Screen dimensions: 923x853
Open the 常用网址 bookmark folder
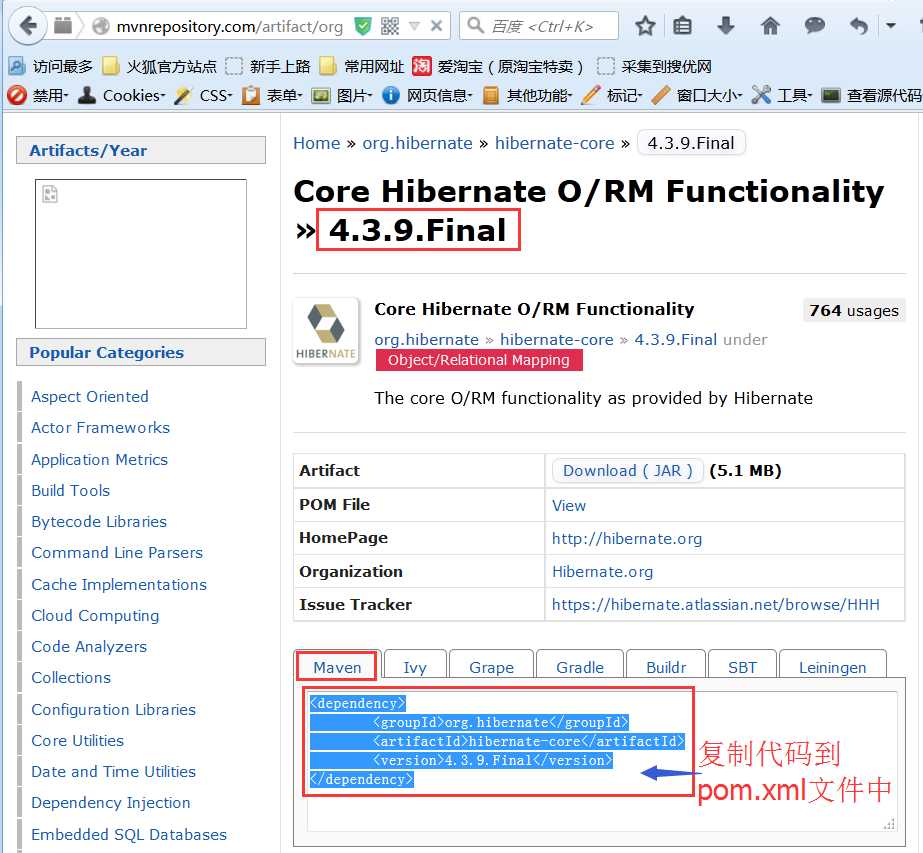click(x=361, y=67)
